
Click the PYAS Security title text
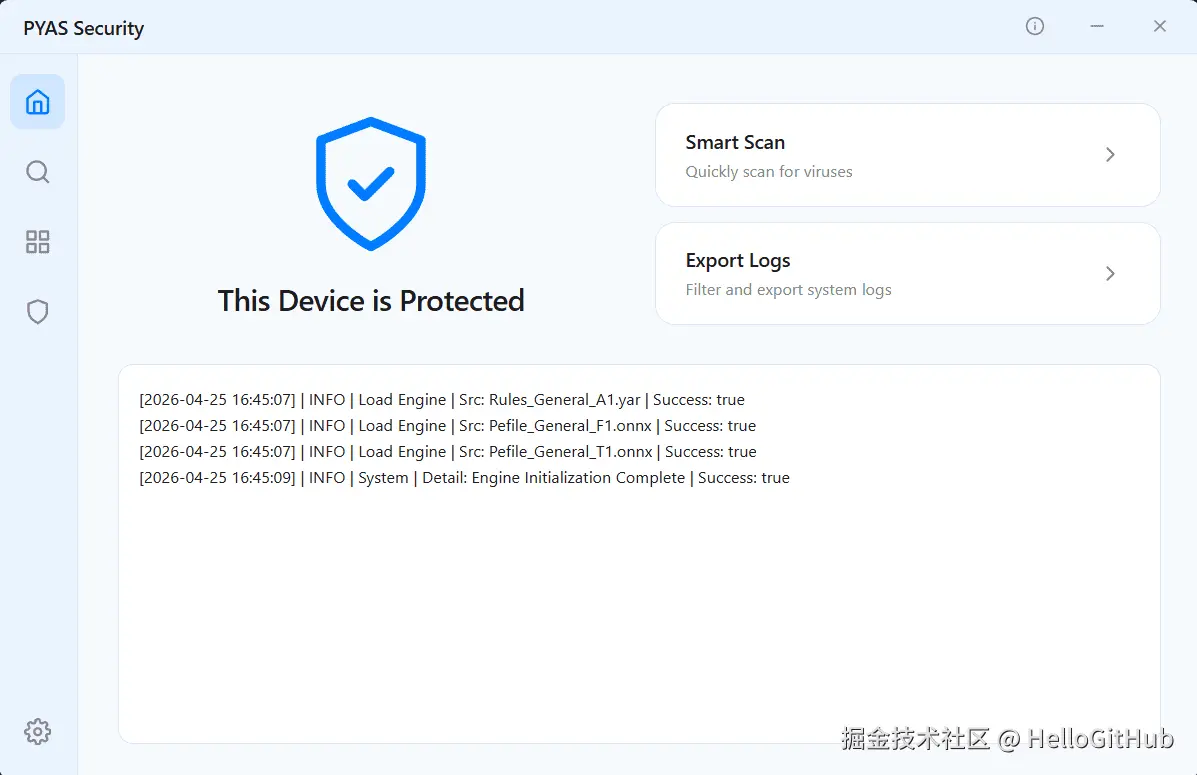point(84,28)
